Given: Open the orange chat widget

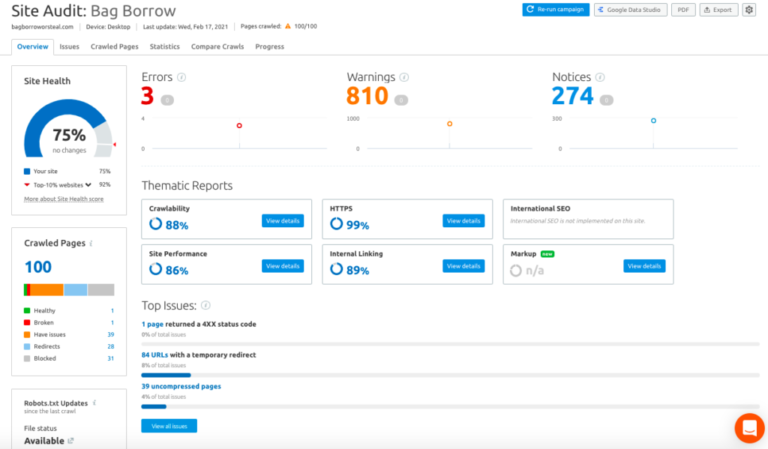Looking at the screenshot, I should coord(749,428).
